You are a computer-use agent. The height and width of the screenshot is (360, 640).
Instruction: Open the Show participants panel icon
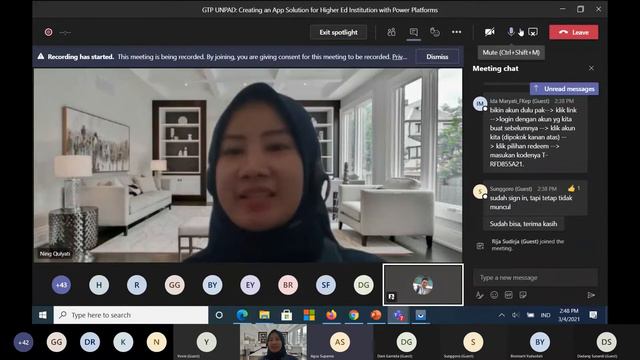coord(391,32)
